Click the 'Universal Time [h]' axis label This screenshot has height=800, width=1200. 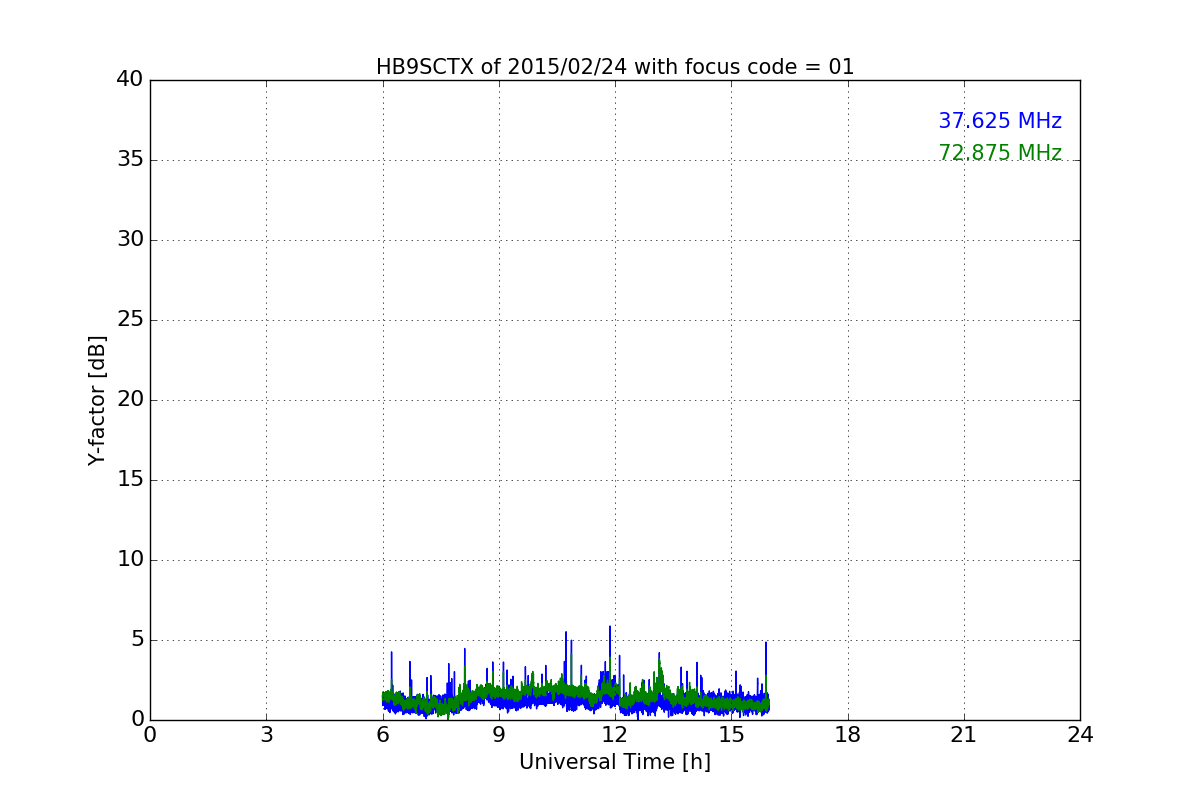615,762
